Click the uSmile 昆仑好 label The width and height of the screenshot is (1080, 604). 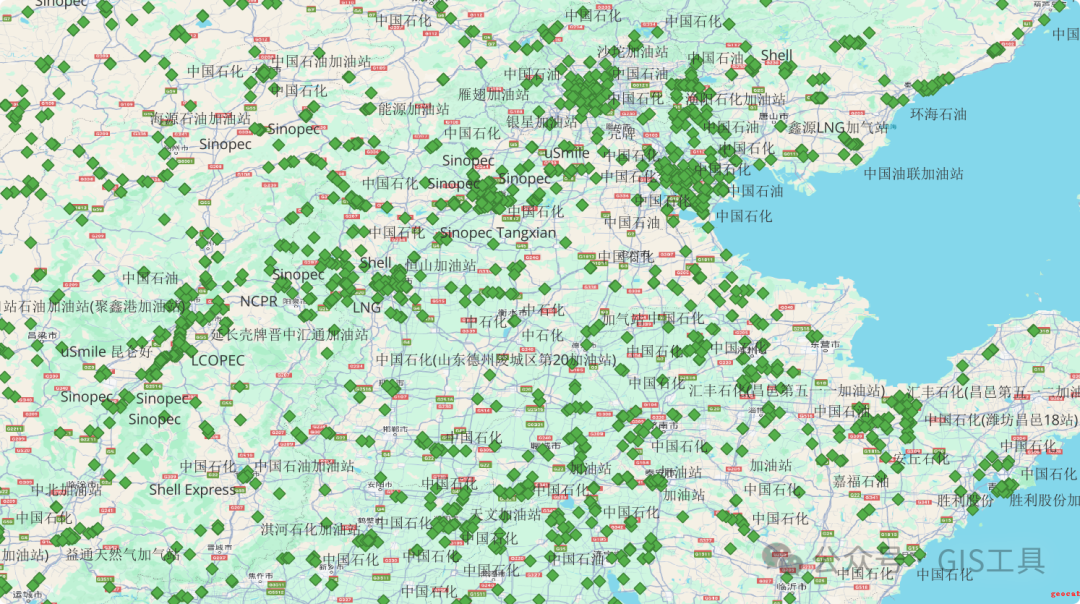pyautogui.click(x=106, y=352)
